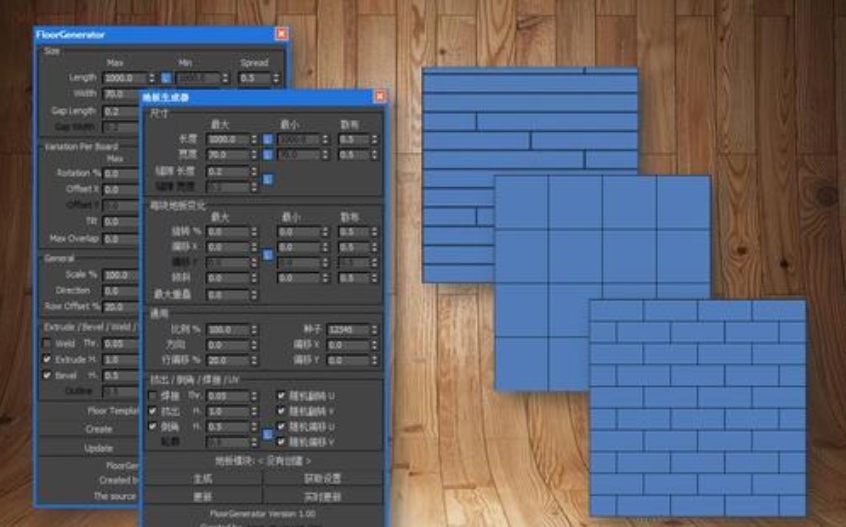Click Length Max spinner in English window
Viewport: 846px width, 527px height.
(x=152, y=78)
